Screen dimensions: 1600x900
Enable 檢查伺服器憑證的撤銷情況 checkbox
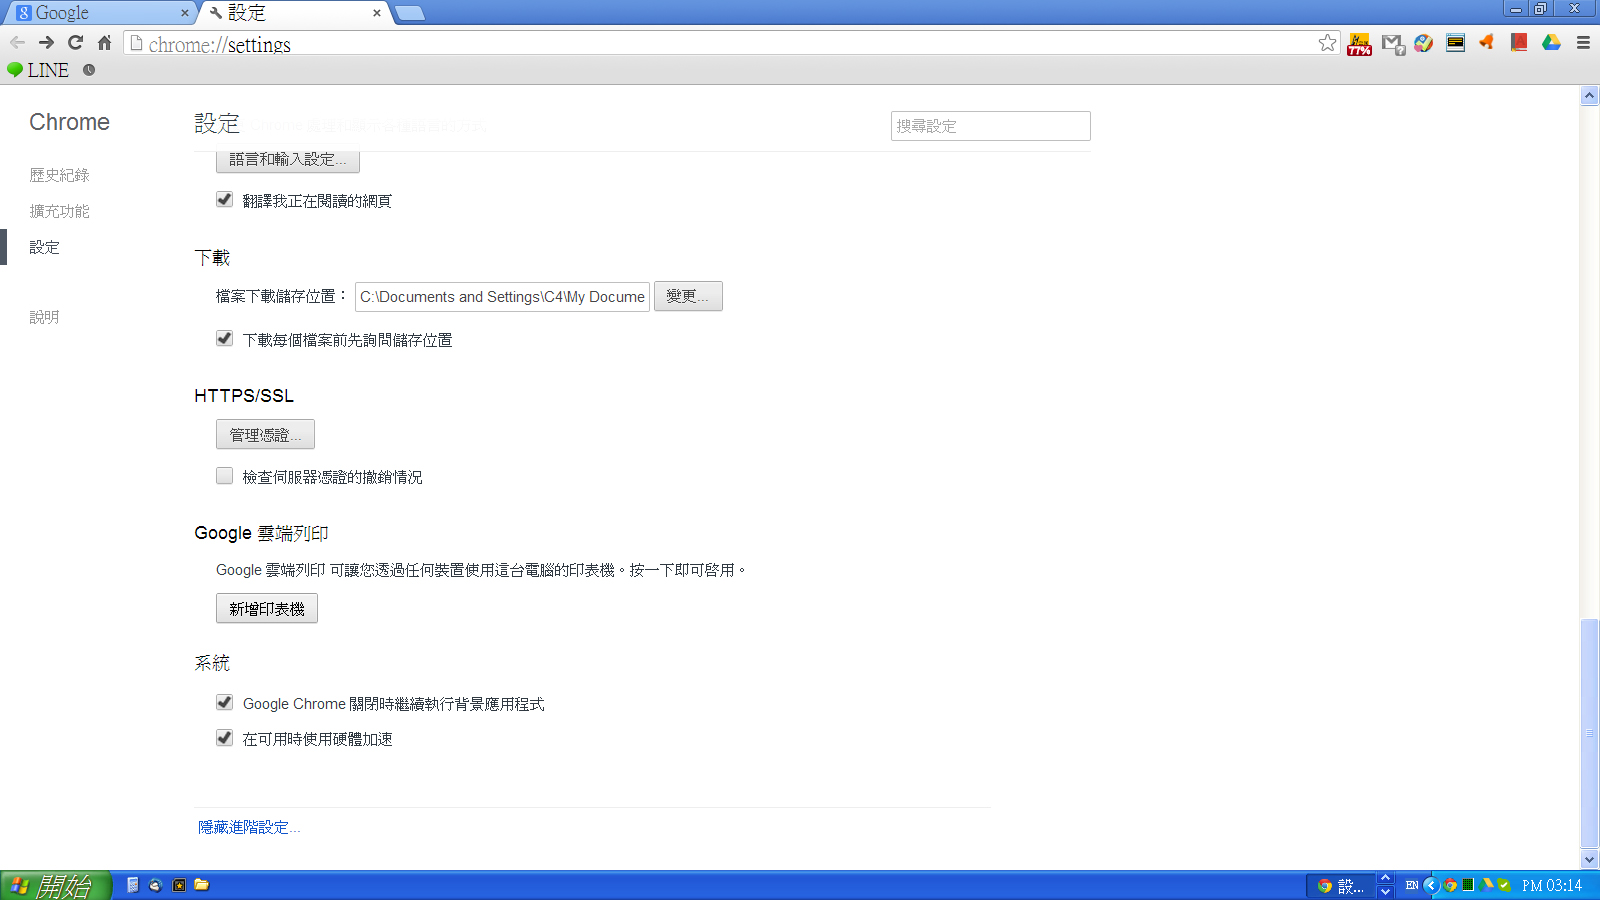coord(225,476)
